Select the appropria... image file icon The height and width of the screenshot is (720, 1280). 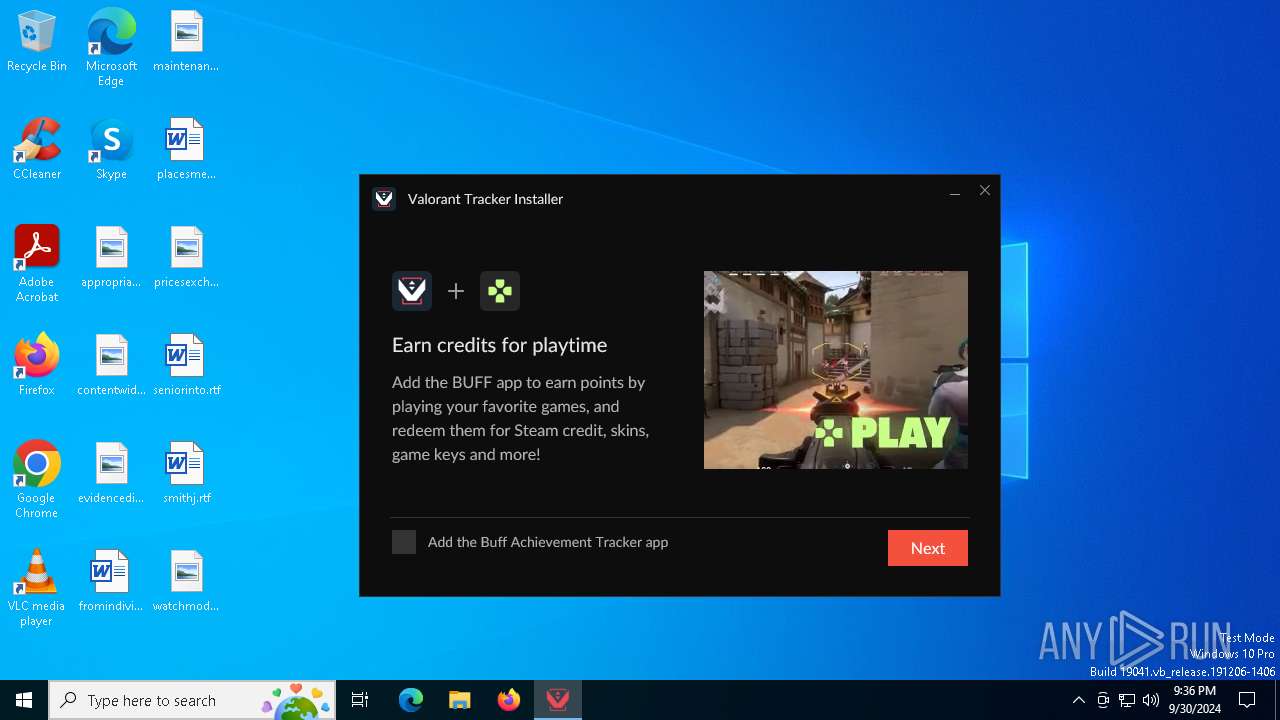point(111,258)
